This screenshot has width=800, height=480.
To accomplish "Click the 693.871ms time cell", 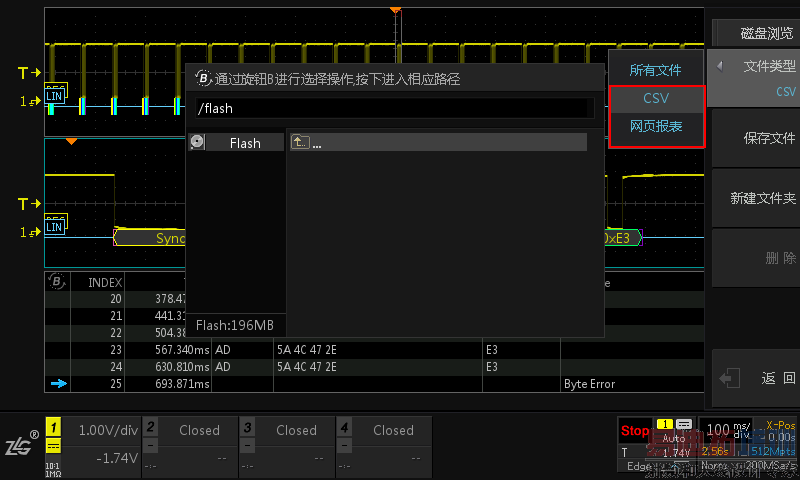I will [182, 384].
